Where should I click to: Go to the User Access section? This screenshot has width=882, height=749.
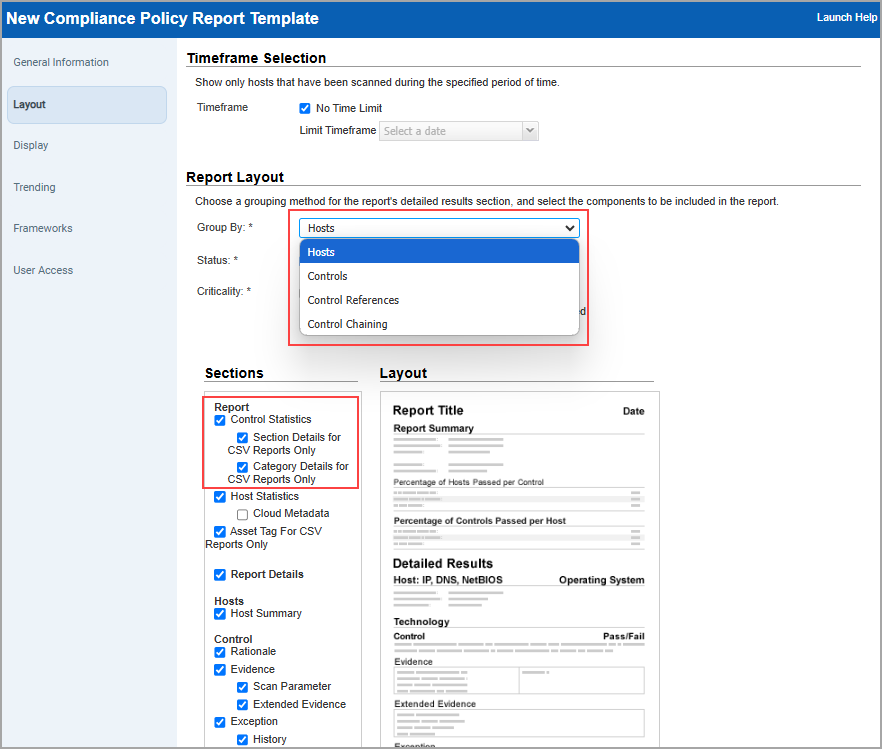pyautogui.click(x=43, y=270)
